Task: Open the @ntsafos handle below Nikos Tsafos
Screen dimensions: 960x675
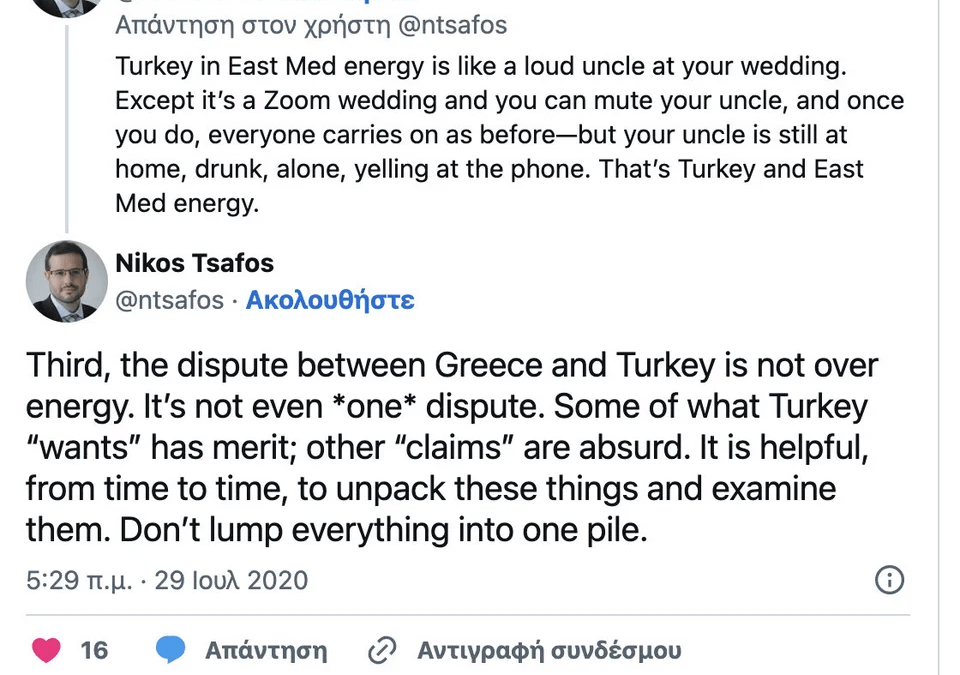Action: click(170, 300)
